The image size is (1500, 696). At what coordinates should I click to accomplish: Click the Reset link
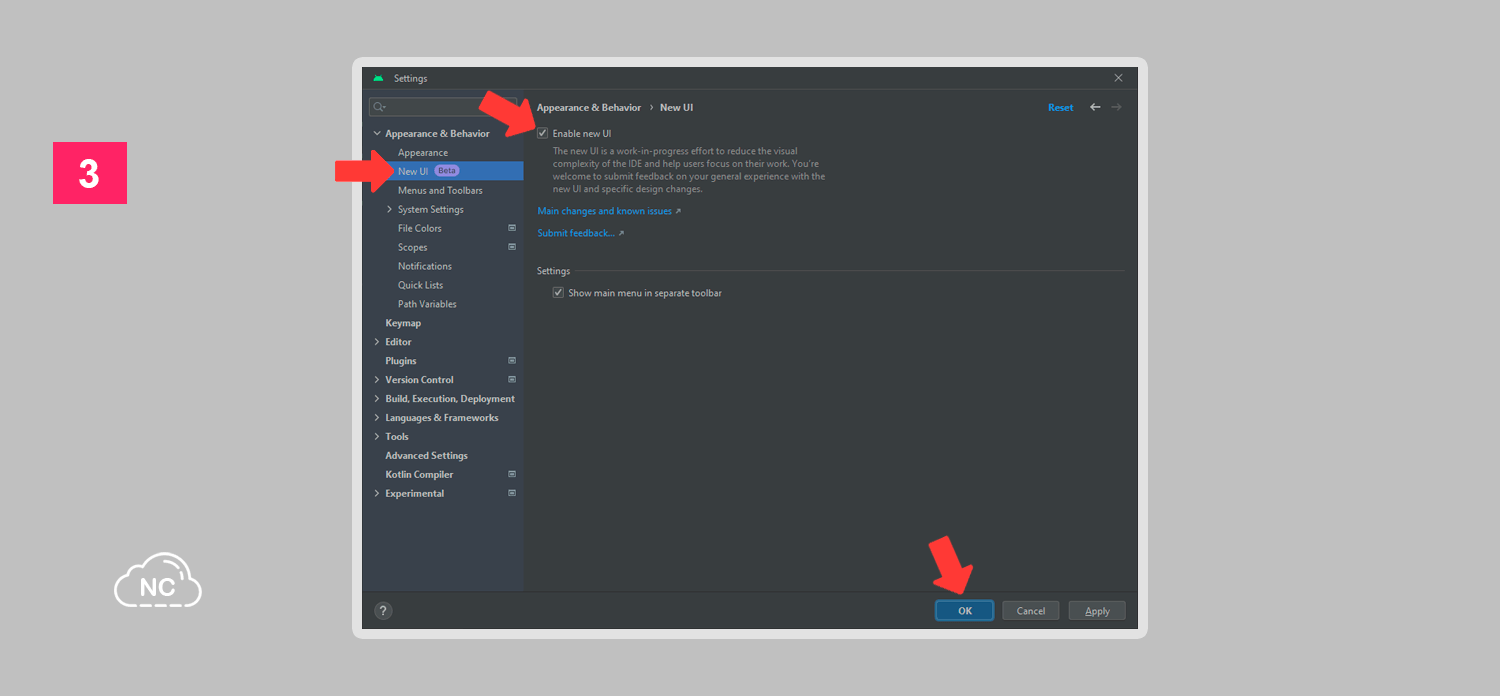coord(1061,108)
